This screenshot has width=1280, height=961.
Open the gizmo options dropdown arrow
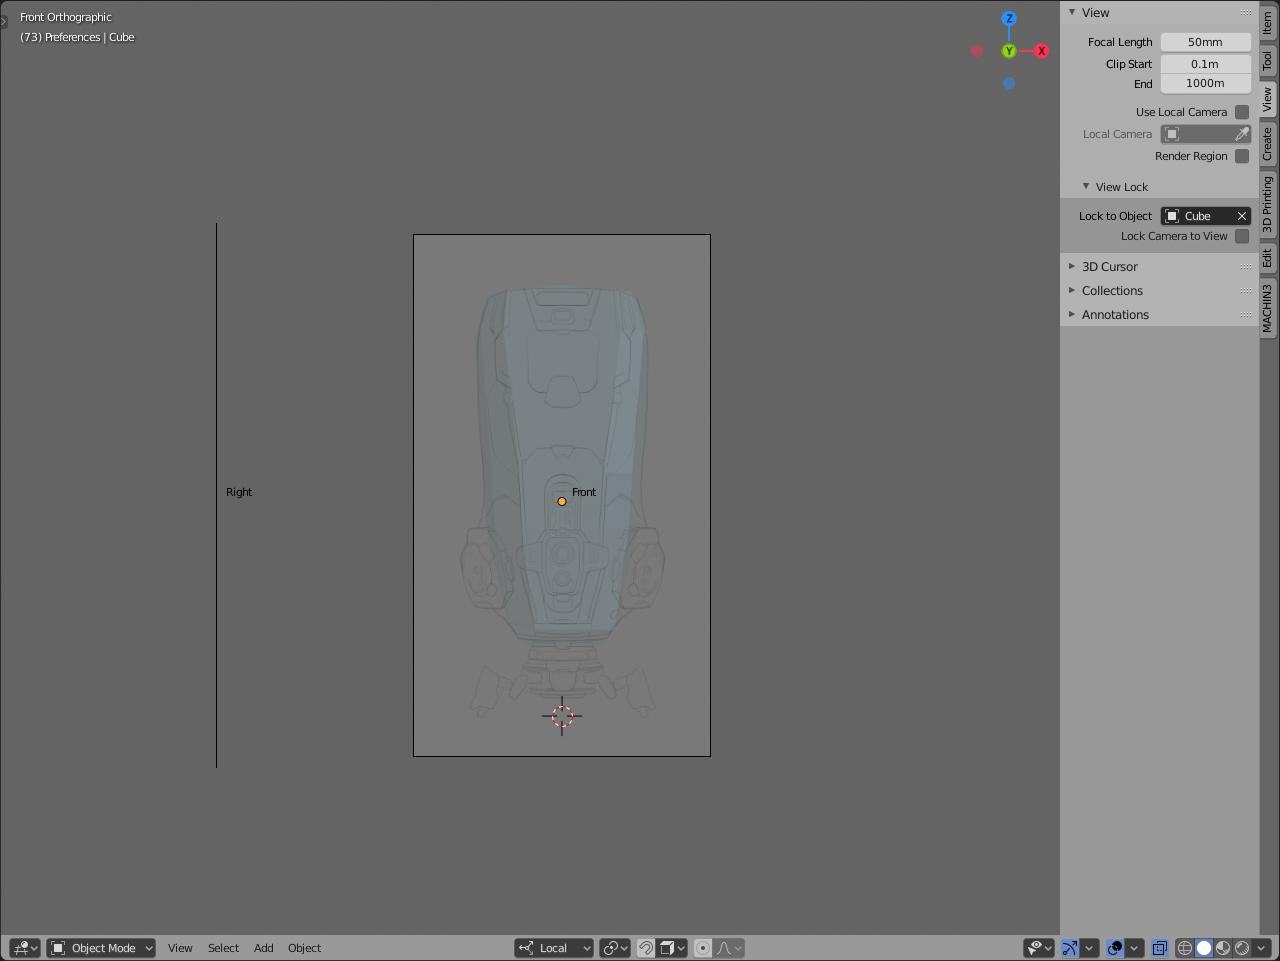[1089, 948]
